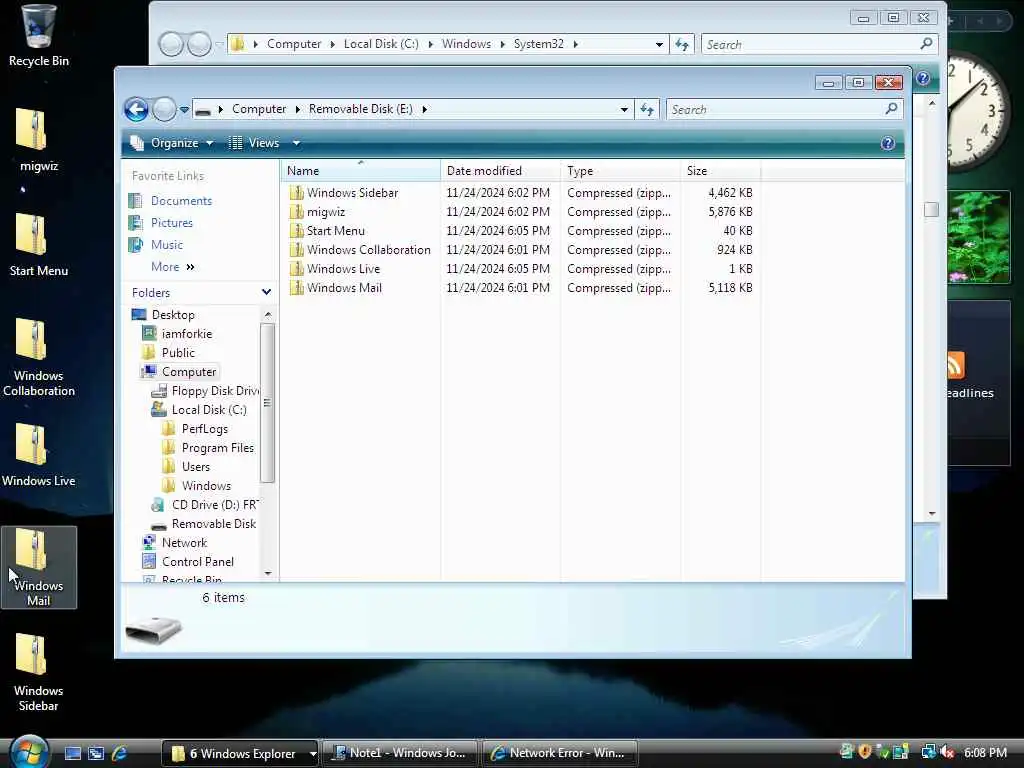This screenshot has width=1024, height=768.
Task: Select Removable Disk in folder tree
Action: [213, 524]
